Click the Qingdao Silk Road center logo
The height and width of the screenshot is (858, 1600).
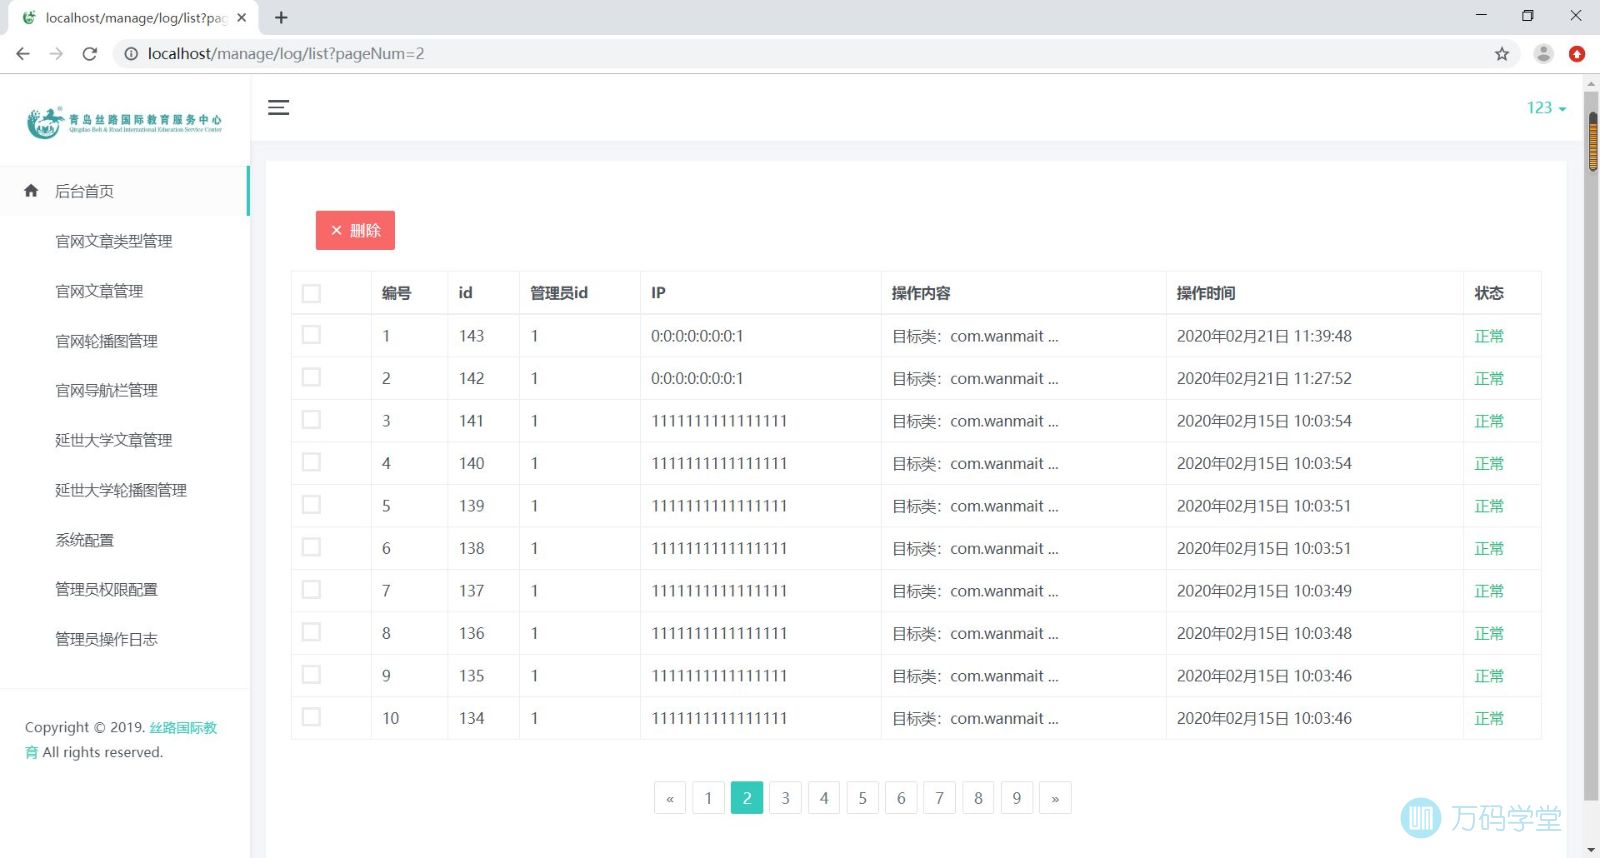124,122
